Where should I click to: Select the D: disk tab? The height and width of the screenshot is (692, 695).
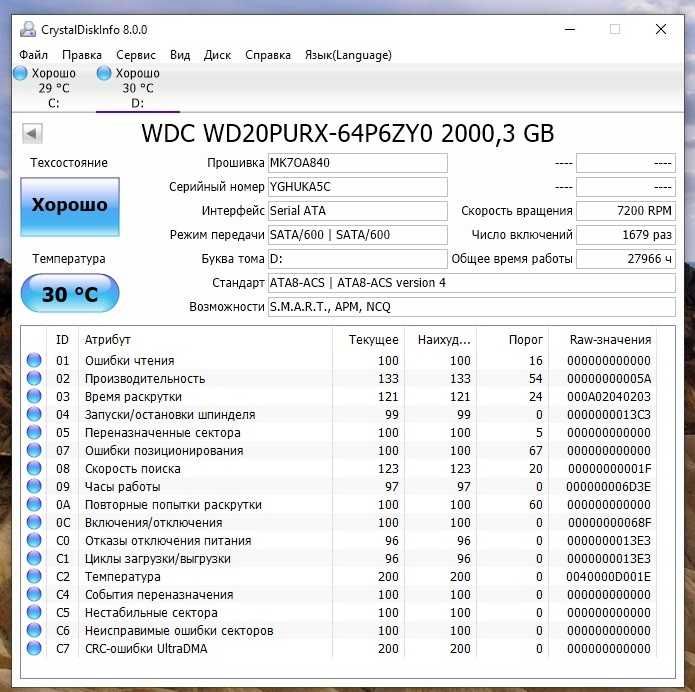[x=138, y=88]
